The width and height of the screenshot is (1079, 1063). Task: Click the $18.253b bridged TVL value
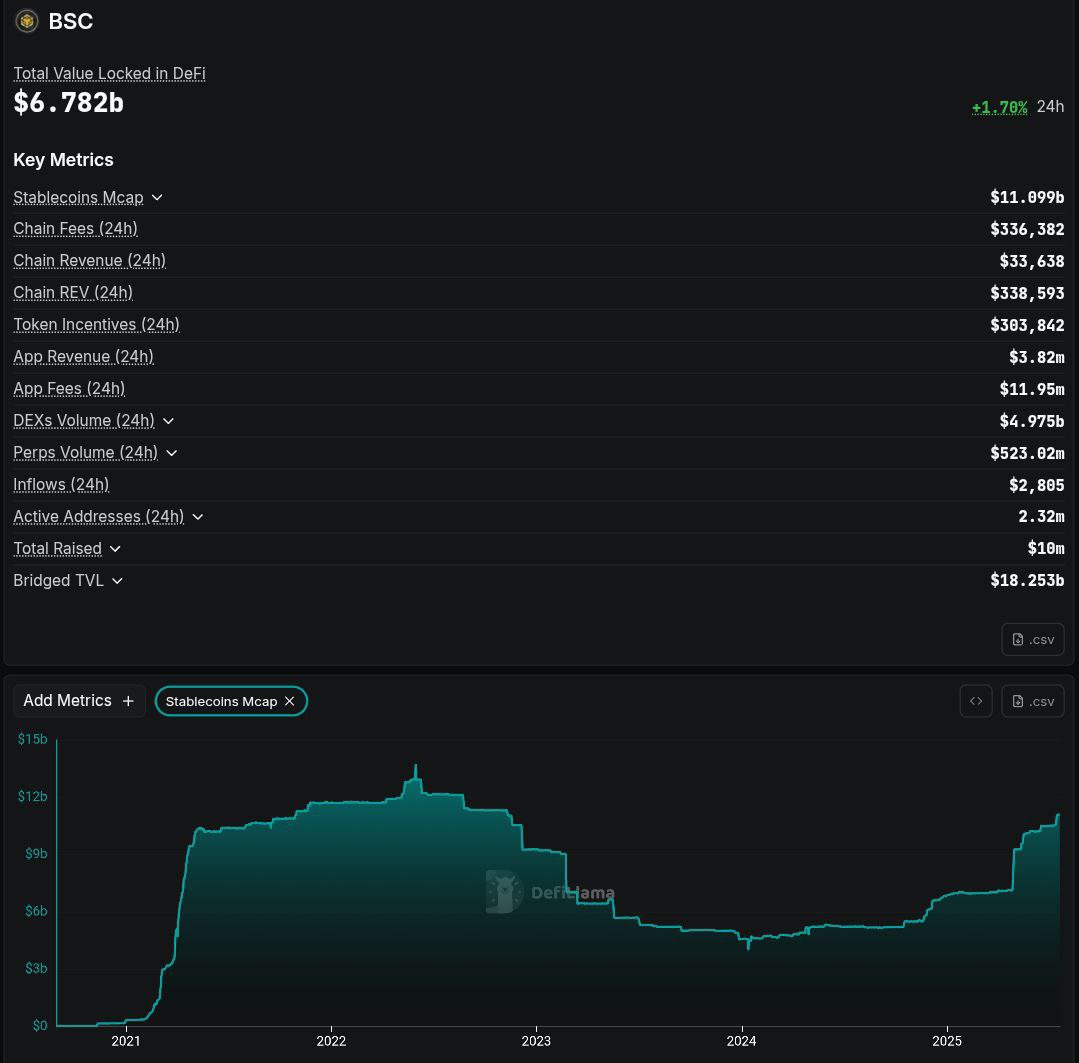(x=1027, y=581)
